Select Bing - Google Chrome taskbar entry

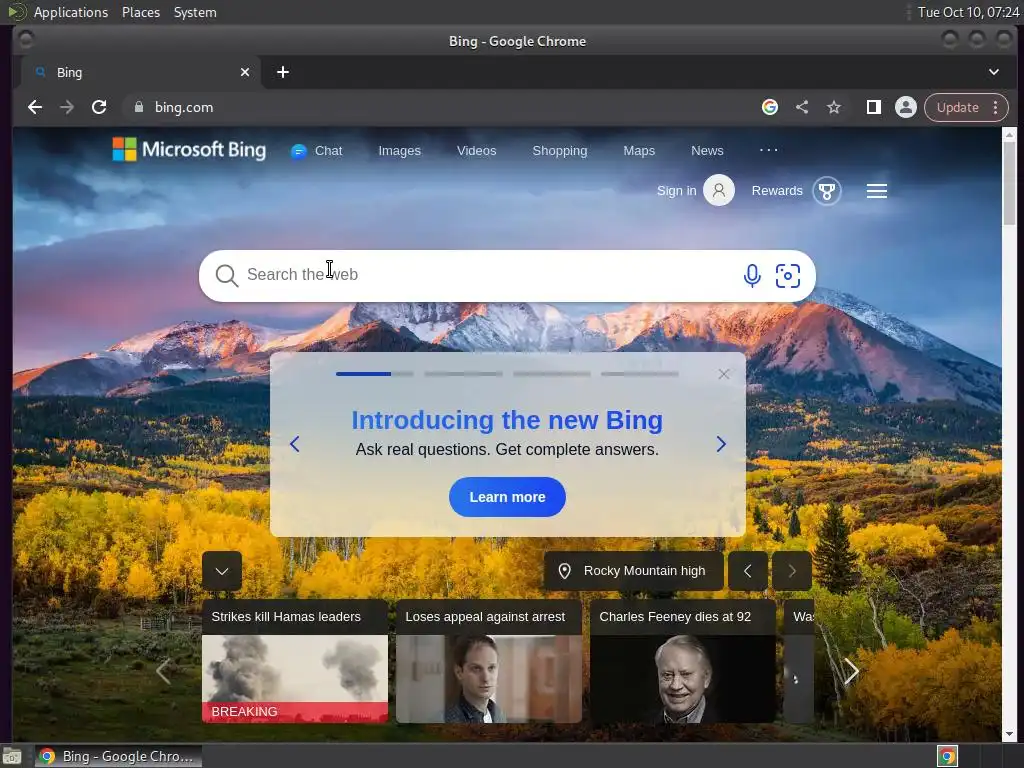pos(118,756)
